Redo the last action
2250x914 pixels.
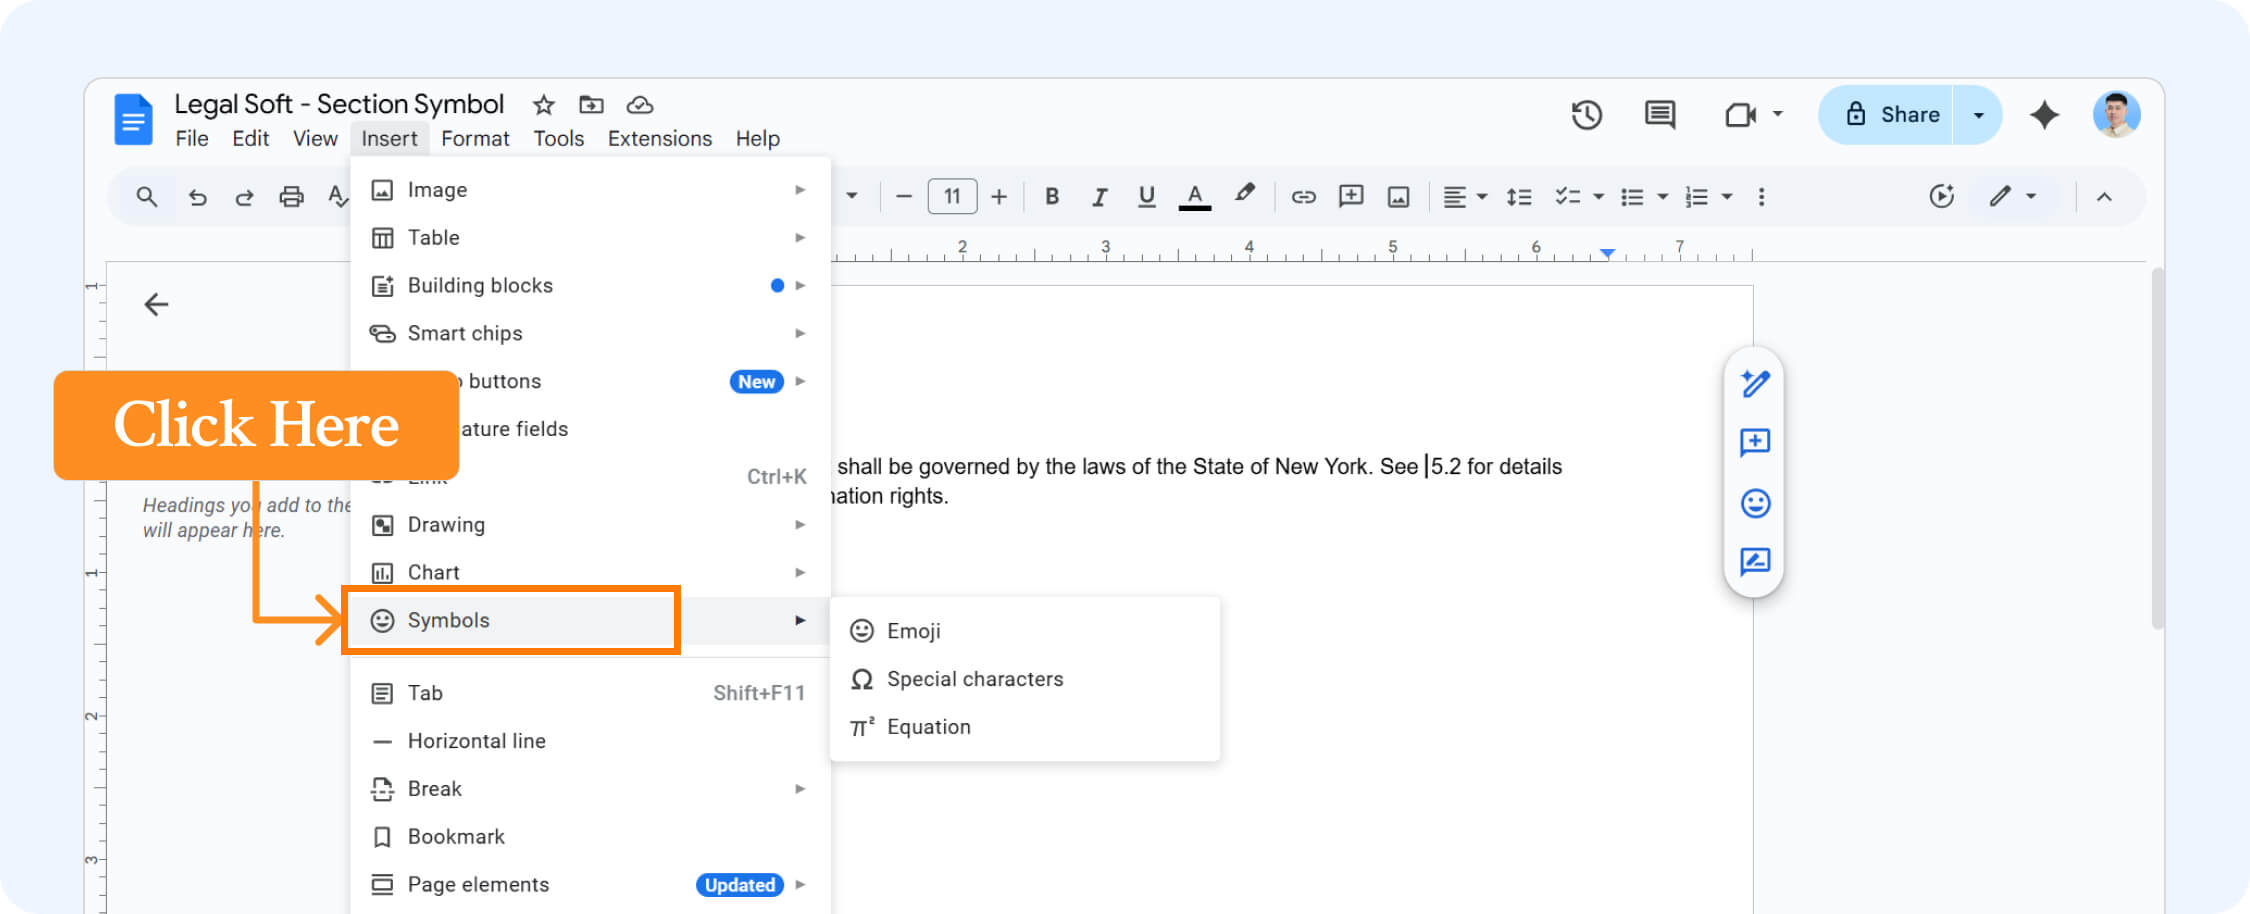tap(244, 197)
